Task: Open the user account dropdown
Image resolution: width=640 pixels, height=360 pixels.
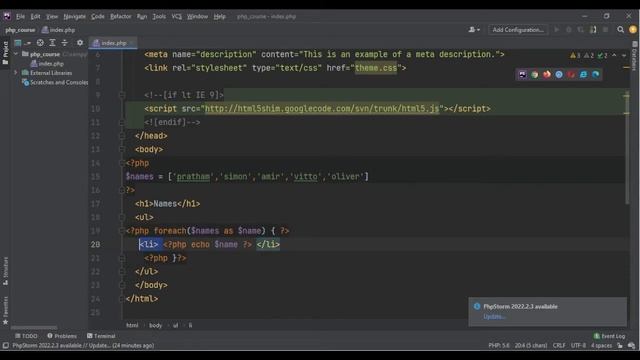Action: 474,30
